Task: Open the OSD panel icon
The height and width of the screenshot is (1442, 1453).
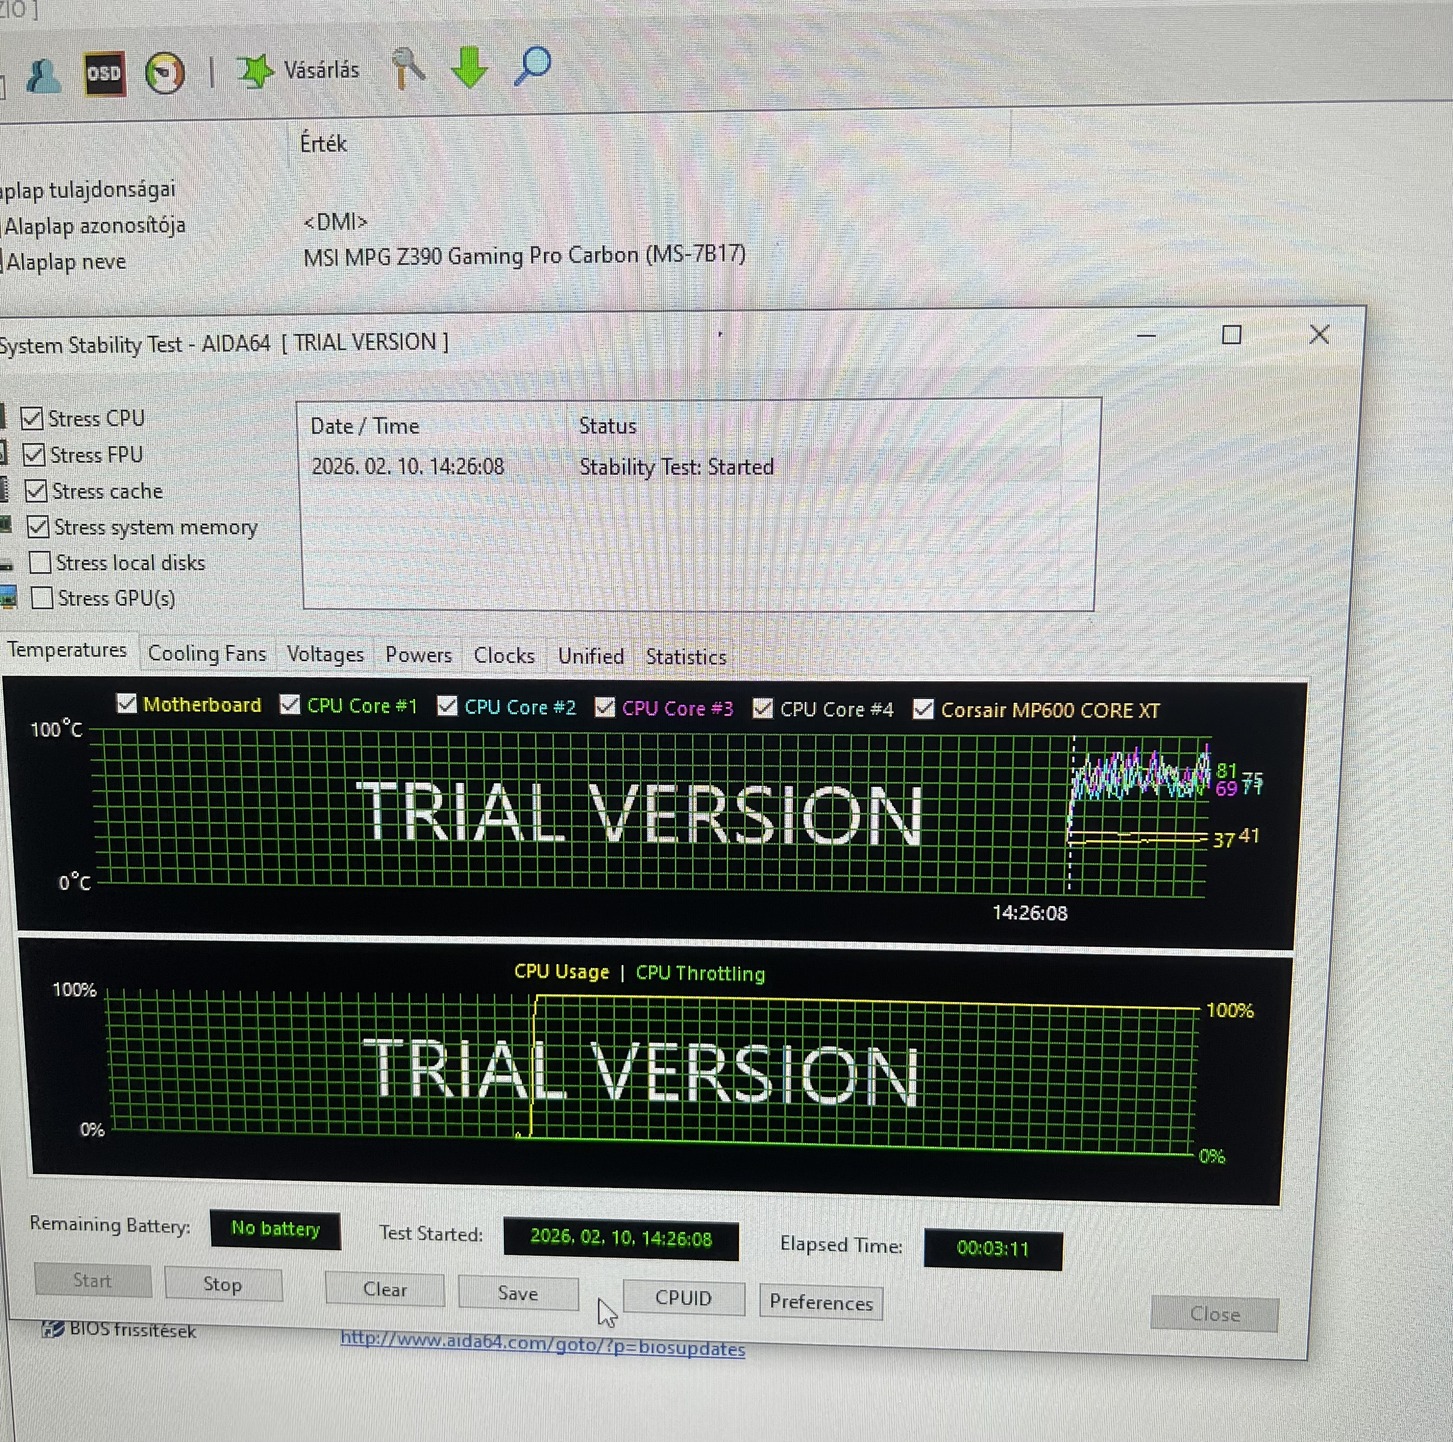Action: click(104, 74)
